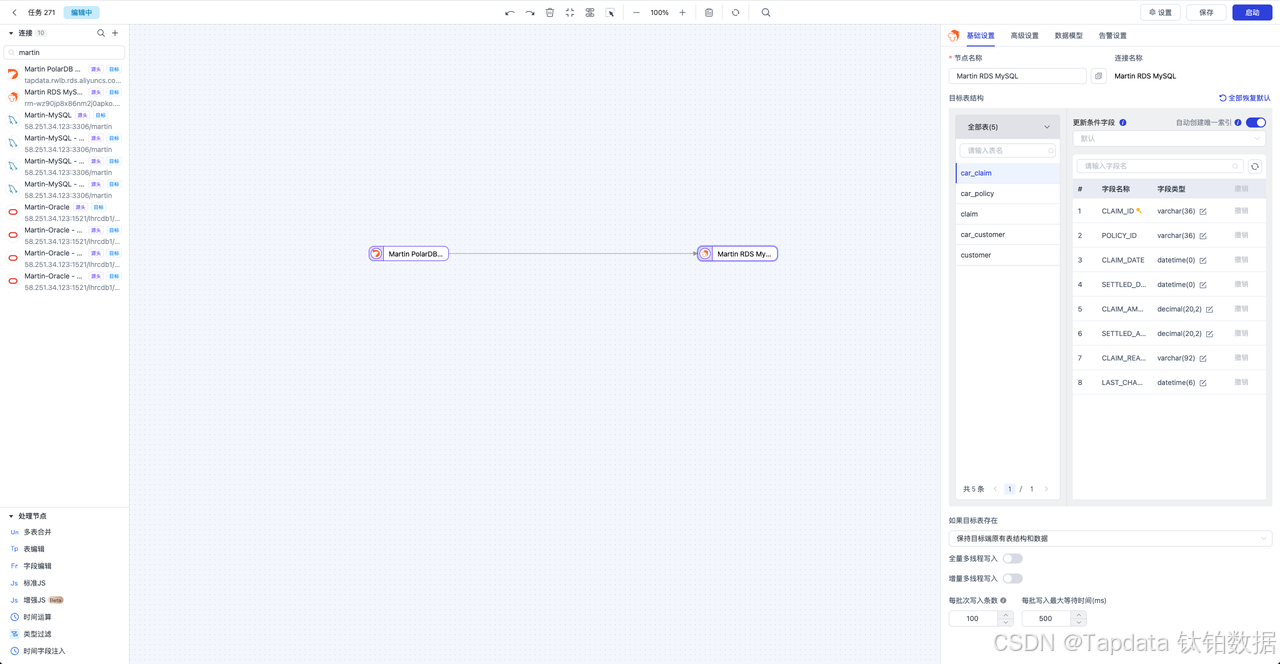
Task: Go to the previous table list page
Action: pos(995,489)
